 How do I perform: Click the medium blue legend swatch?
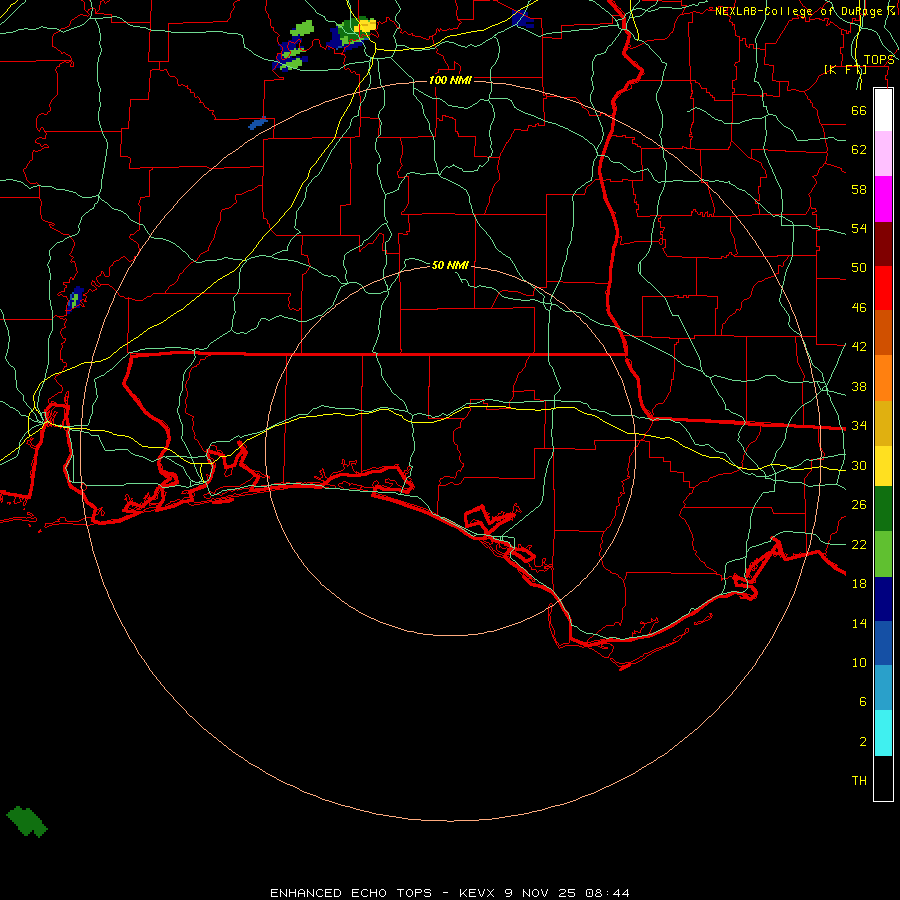click(883, 643)
